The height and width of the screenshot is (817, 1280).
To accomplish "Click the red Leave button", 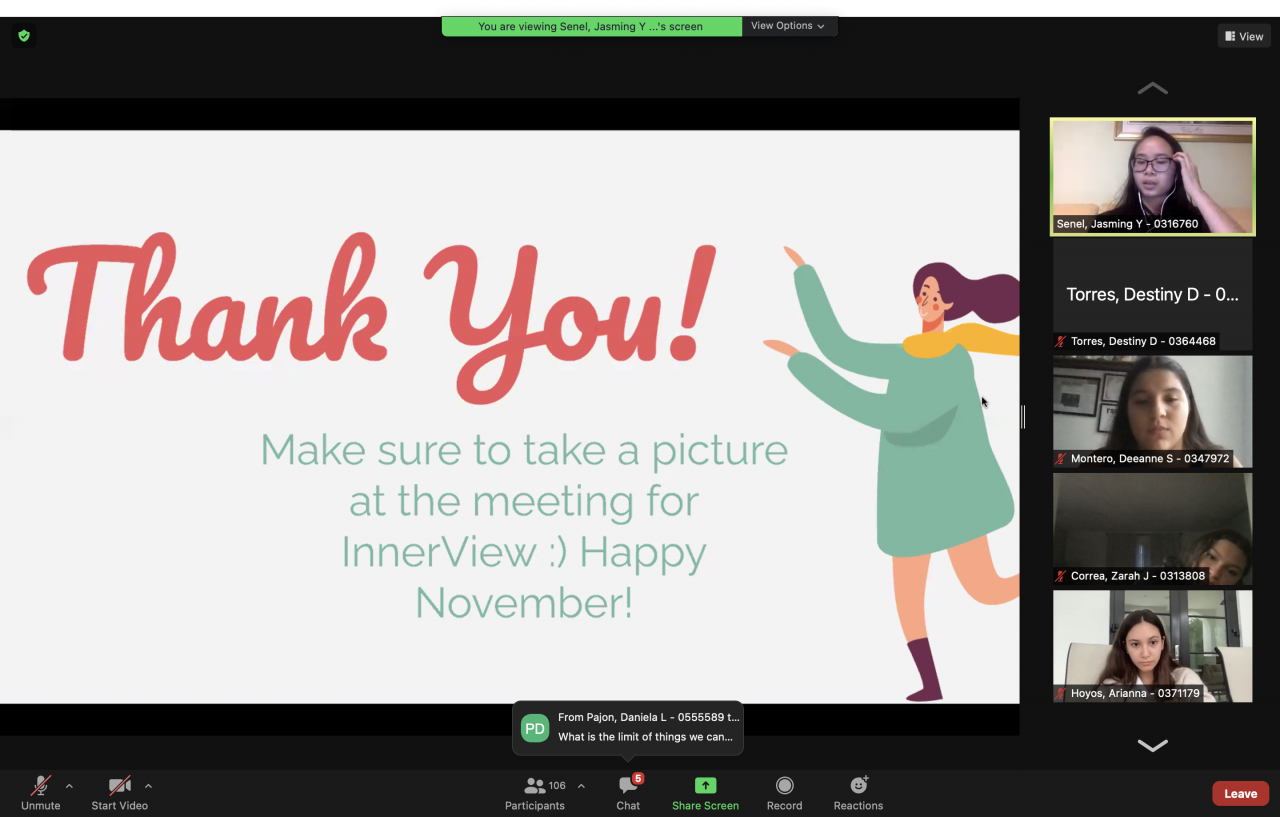I will 1240,794.
